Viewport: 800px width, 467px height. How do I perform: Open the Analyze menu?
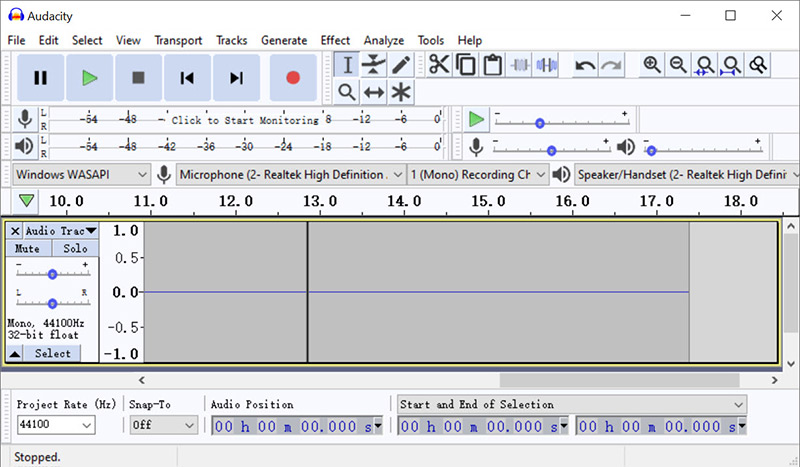point(384,40)
